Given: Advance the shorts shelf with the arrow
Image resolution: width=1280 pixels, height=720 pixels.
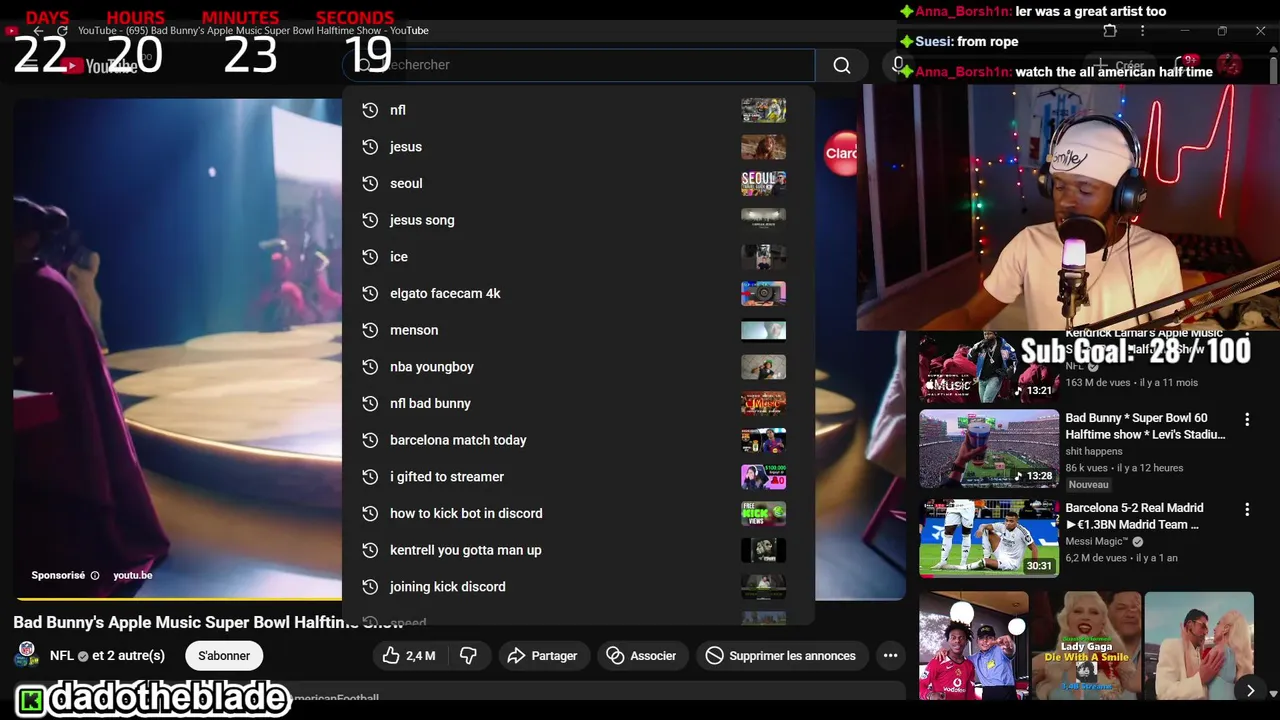Looking at the screenshot, I should coord(1250,690).
